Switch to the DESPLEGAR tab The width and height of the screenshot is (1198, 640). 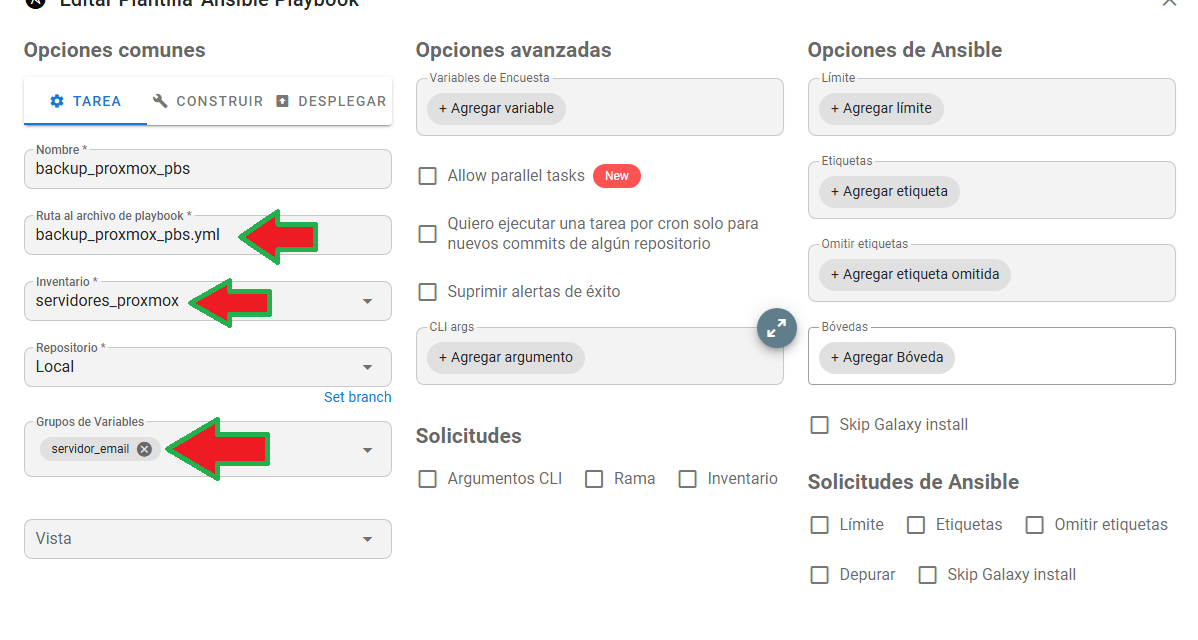pos(331,101)
